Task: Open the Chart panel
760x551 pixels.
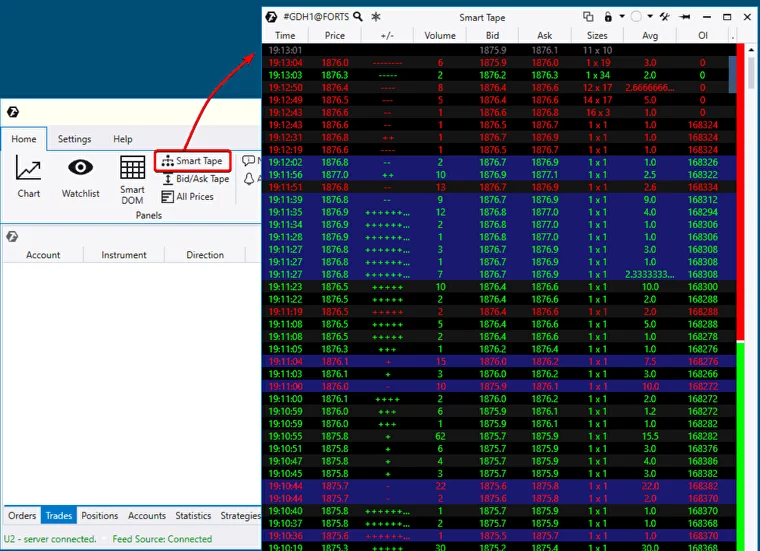Action: 28,177
